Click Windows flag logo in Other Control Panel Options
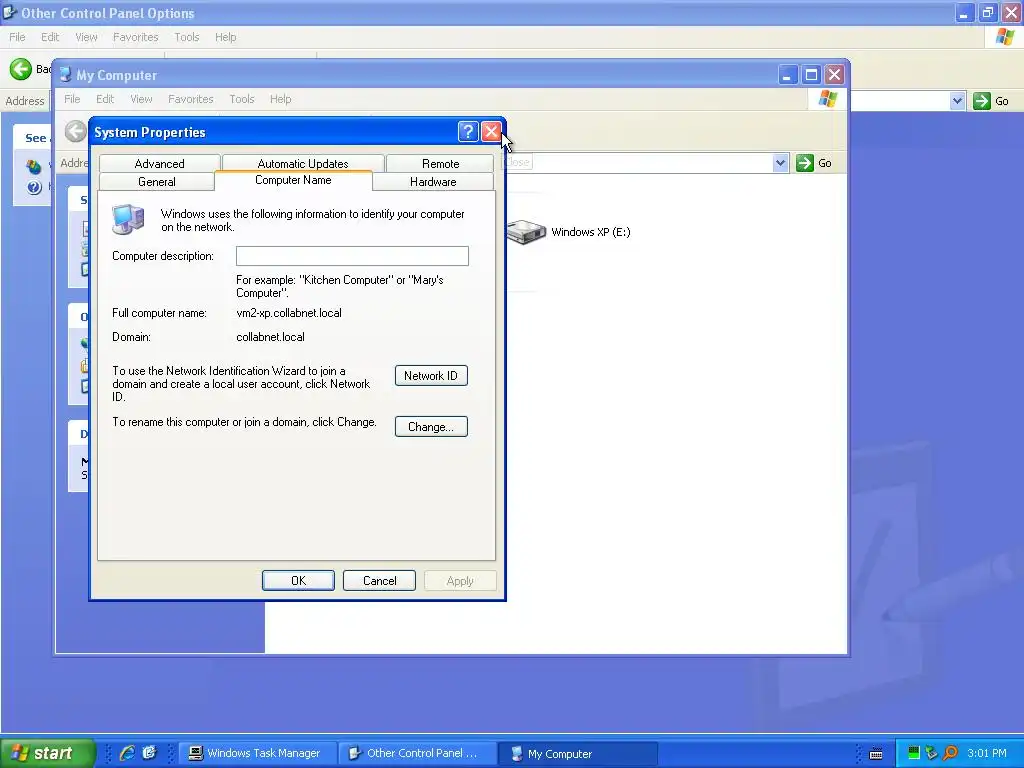1024x768 pixels. point(1005,37)
